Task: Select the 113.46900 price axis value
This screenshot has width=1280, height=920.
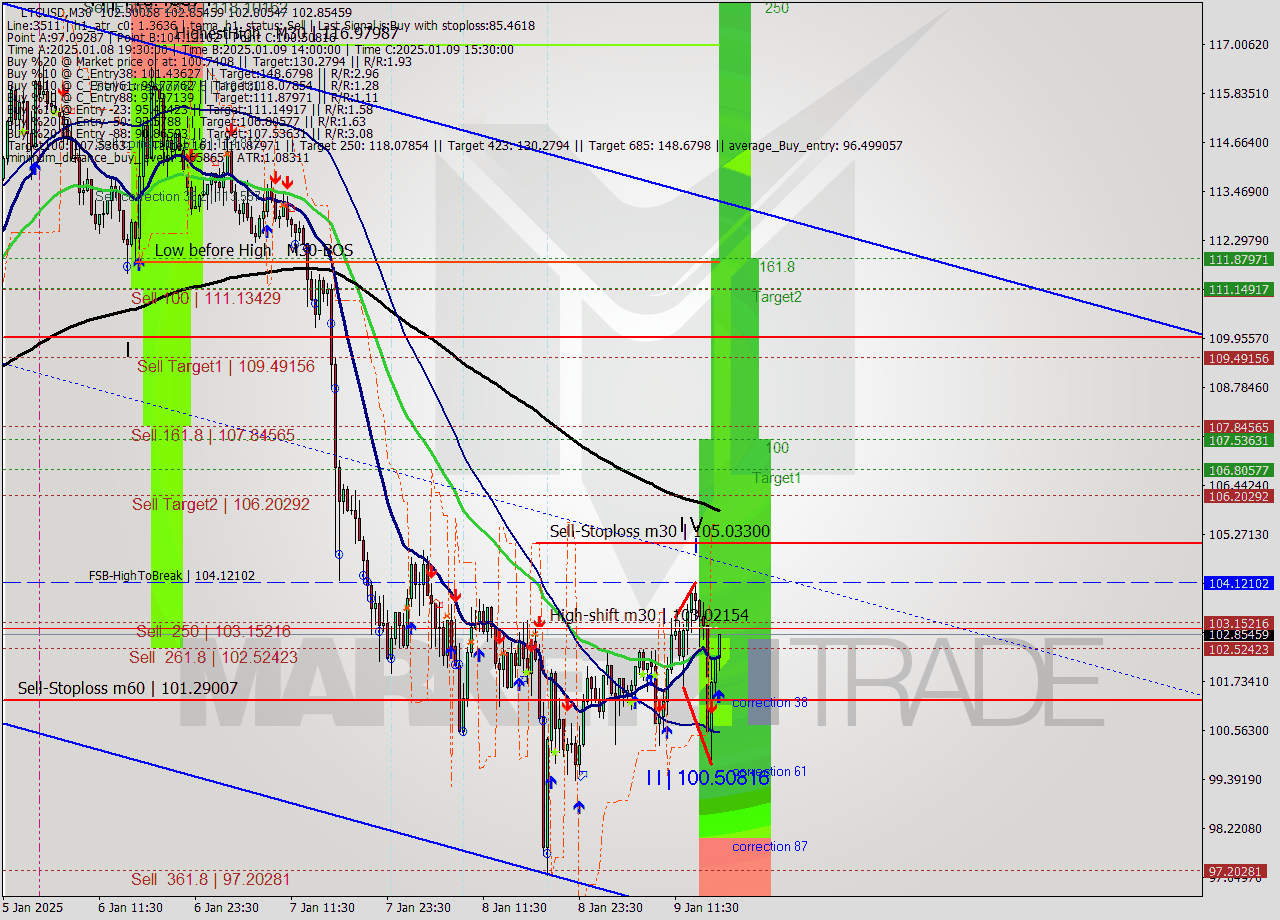Action: click(1239, 192)
